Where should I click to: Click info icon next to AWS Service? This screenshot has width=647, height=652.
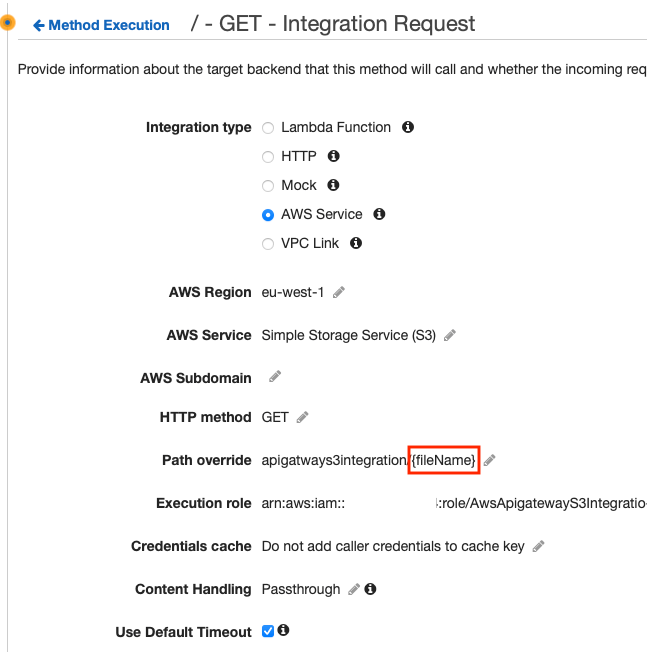380,215
